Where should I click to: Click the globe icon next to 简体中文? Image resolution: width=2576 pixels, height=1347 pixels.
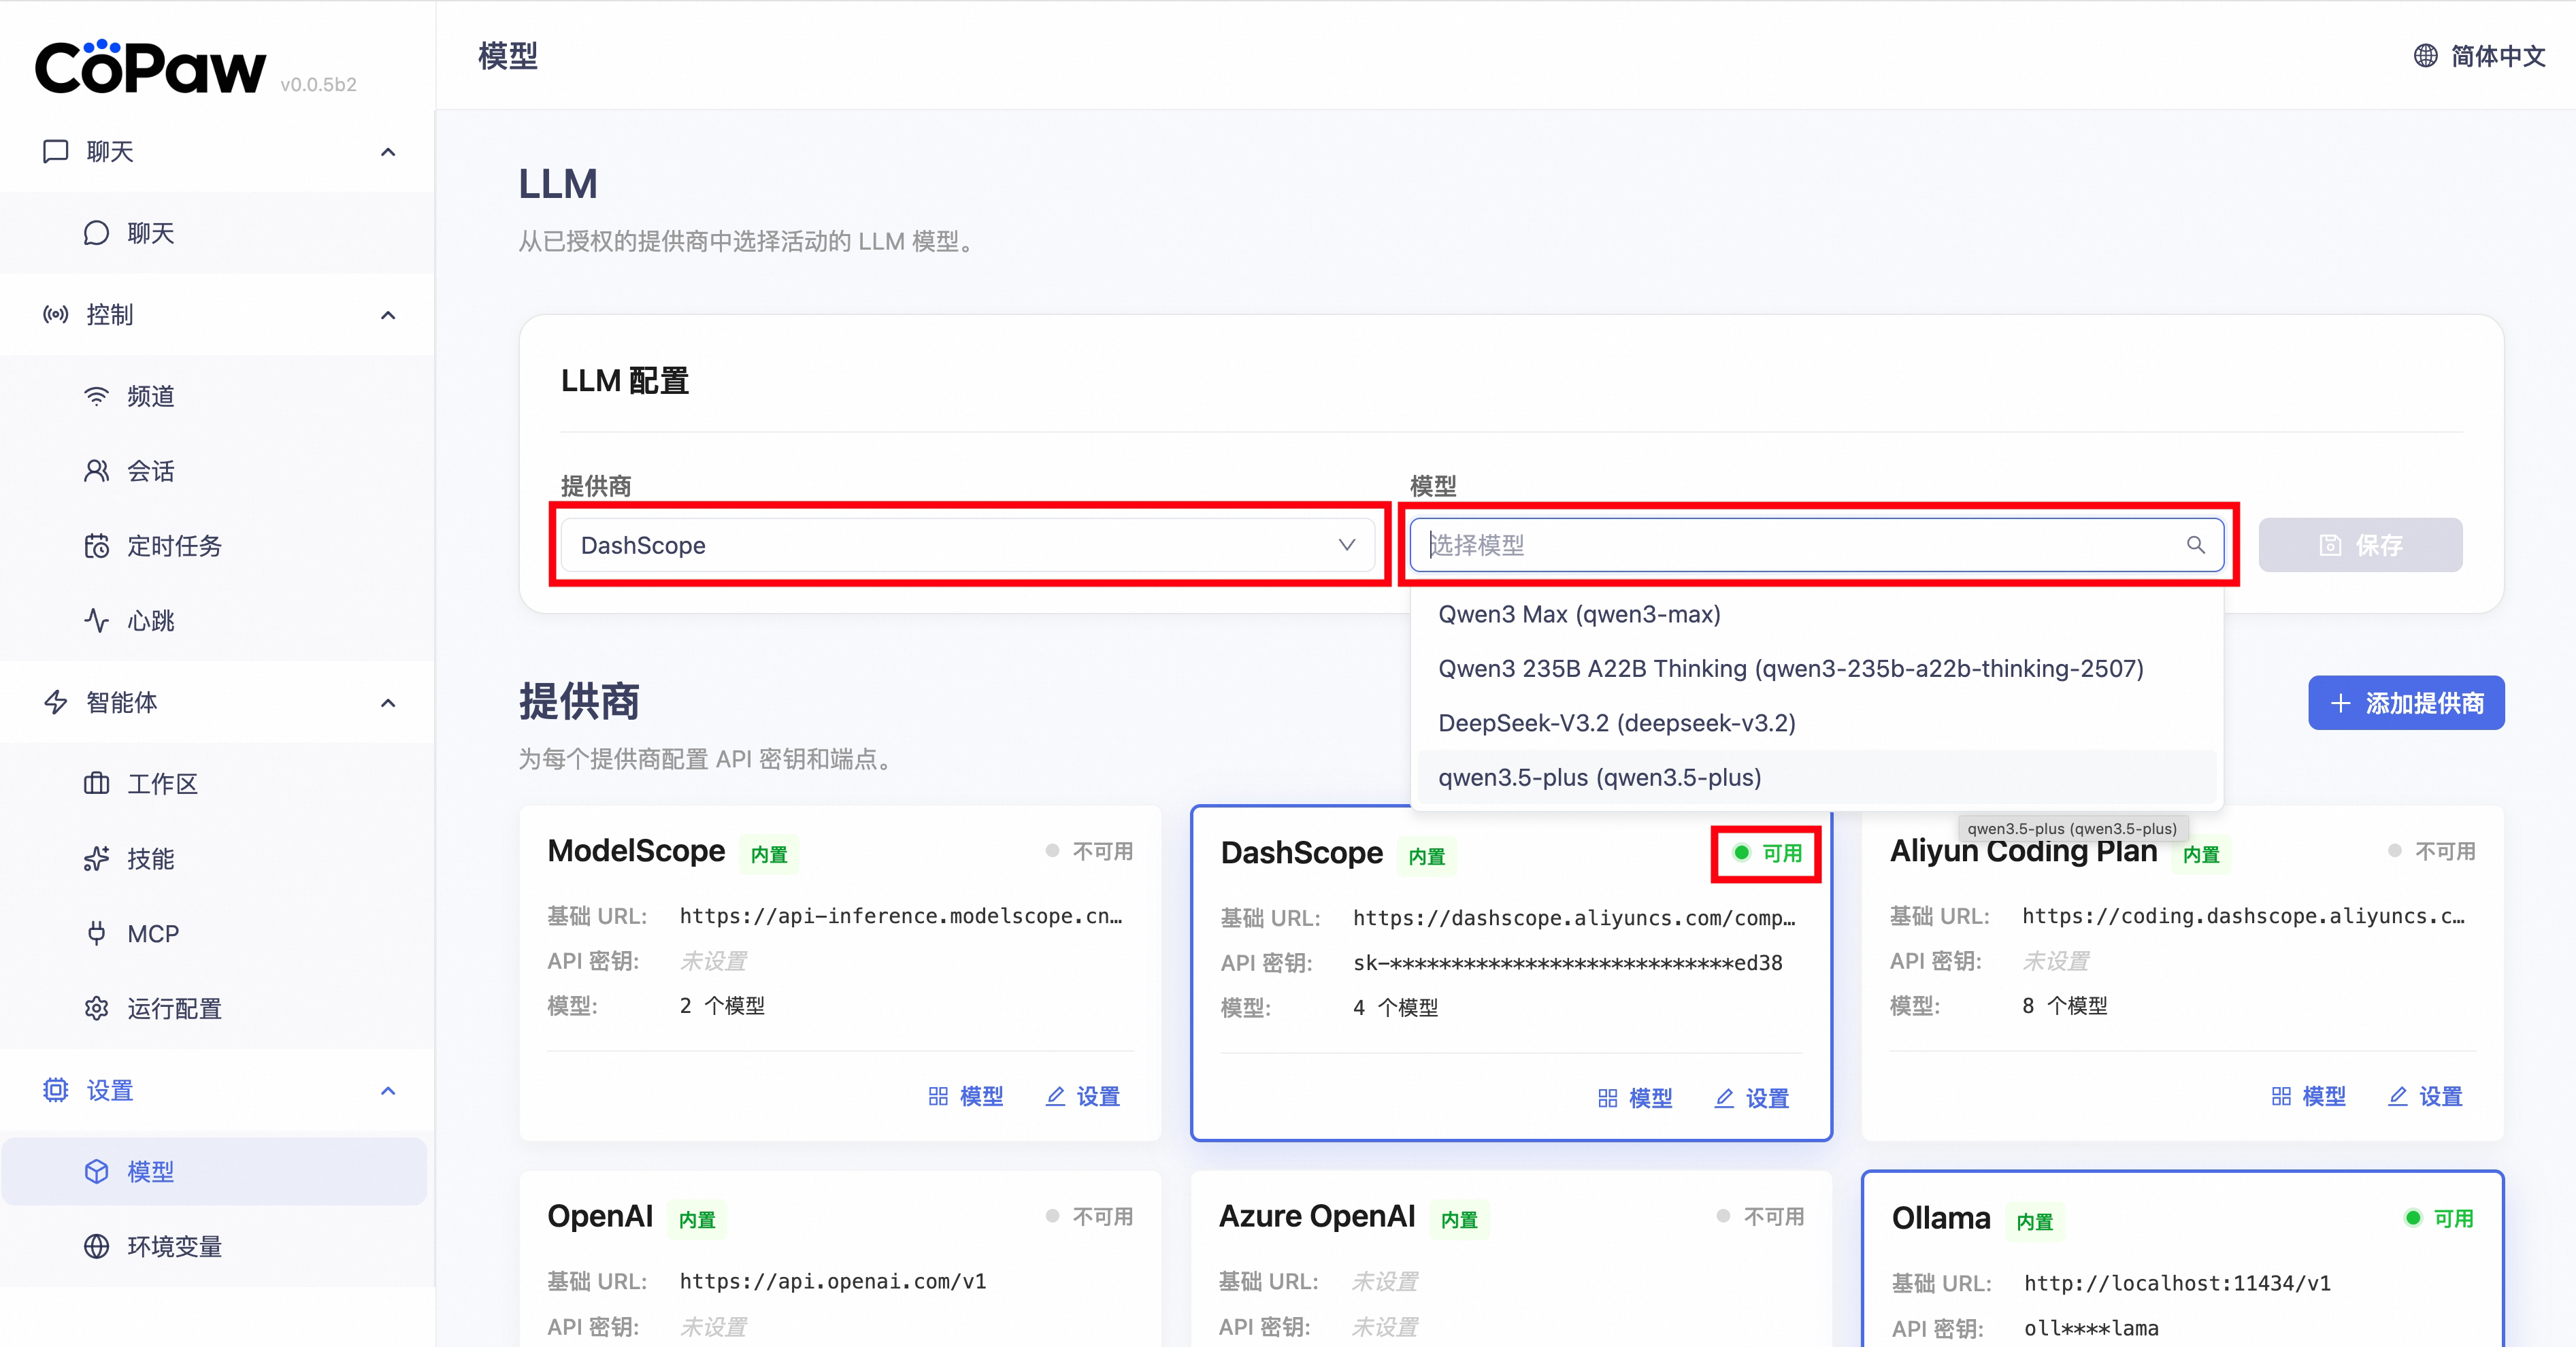(x=2425, y=56)
